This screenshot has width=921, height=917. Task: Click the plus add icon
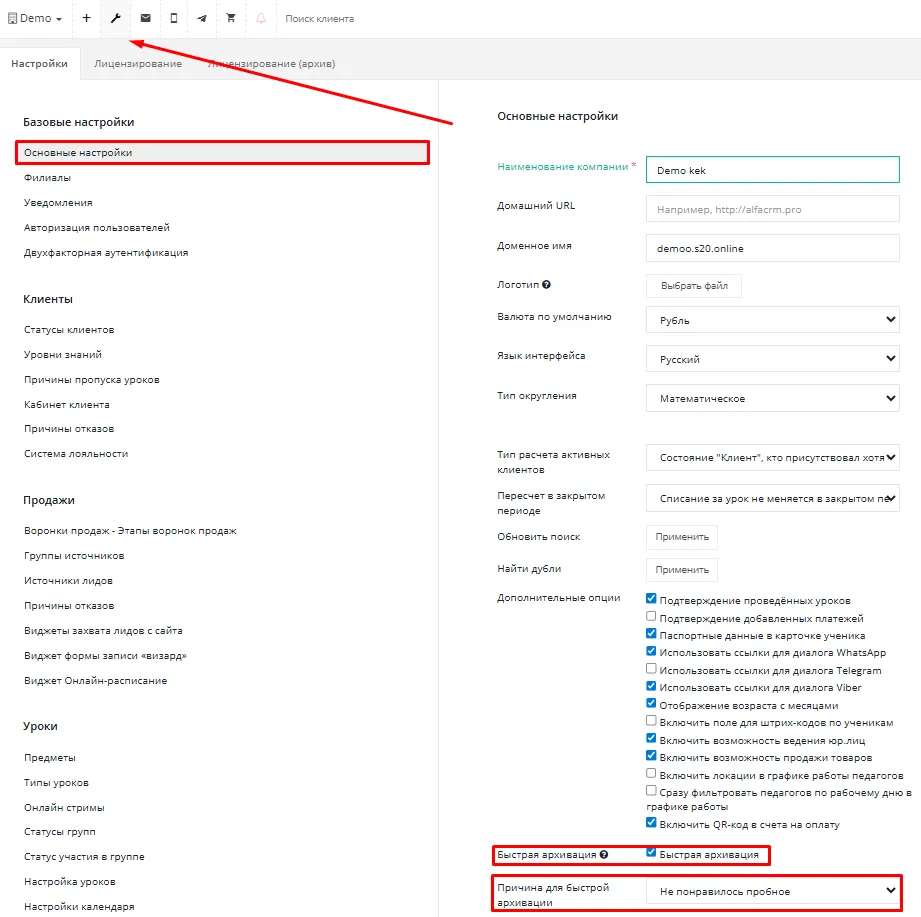[86, 18]
